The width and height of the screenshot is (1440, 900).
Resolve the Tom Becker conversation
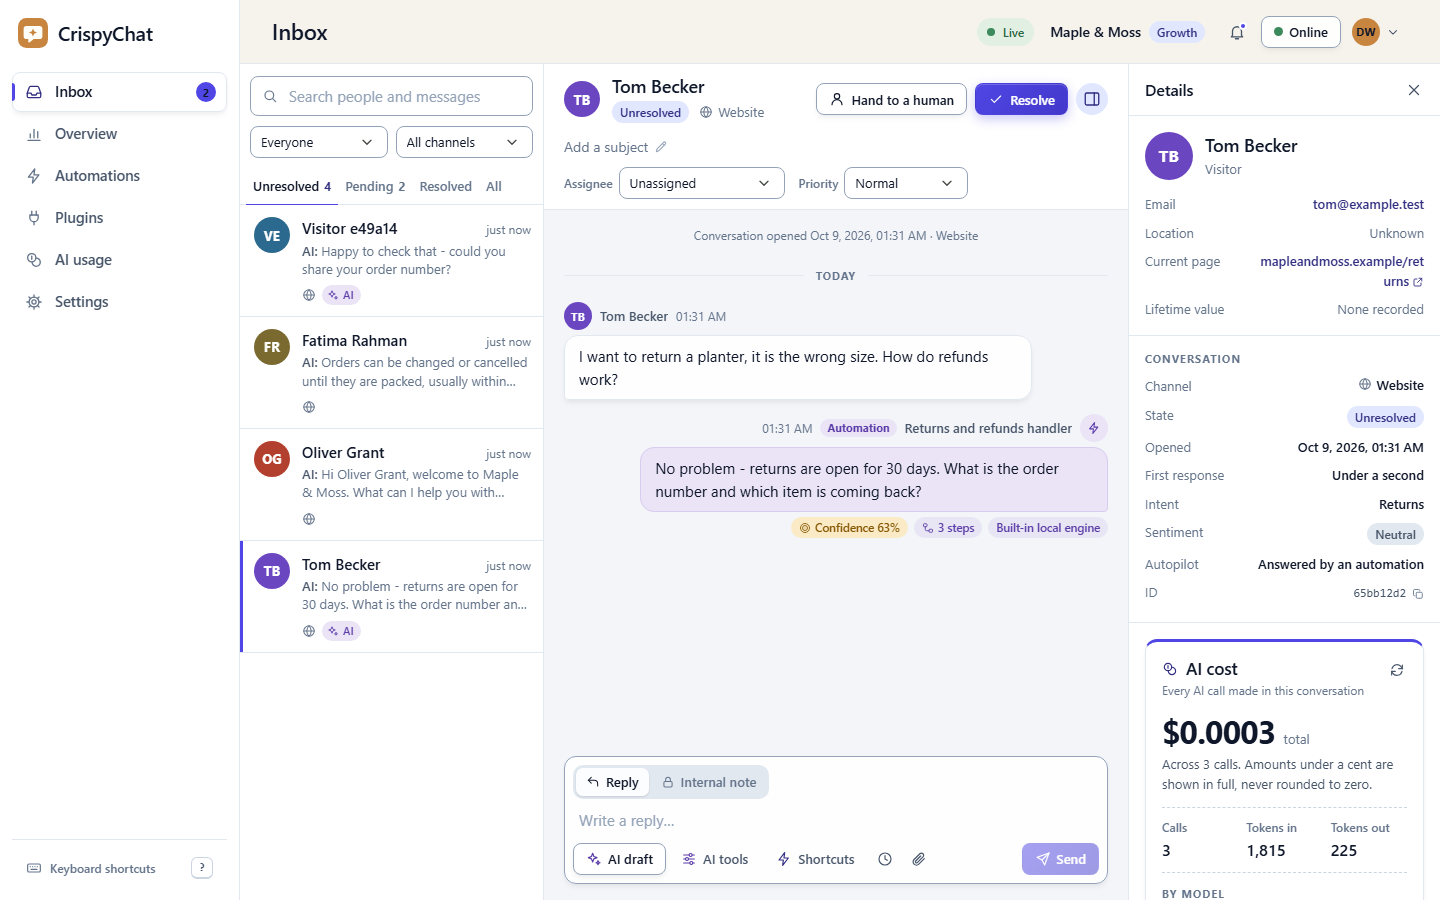(x=1022, y=99)
